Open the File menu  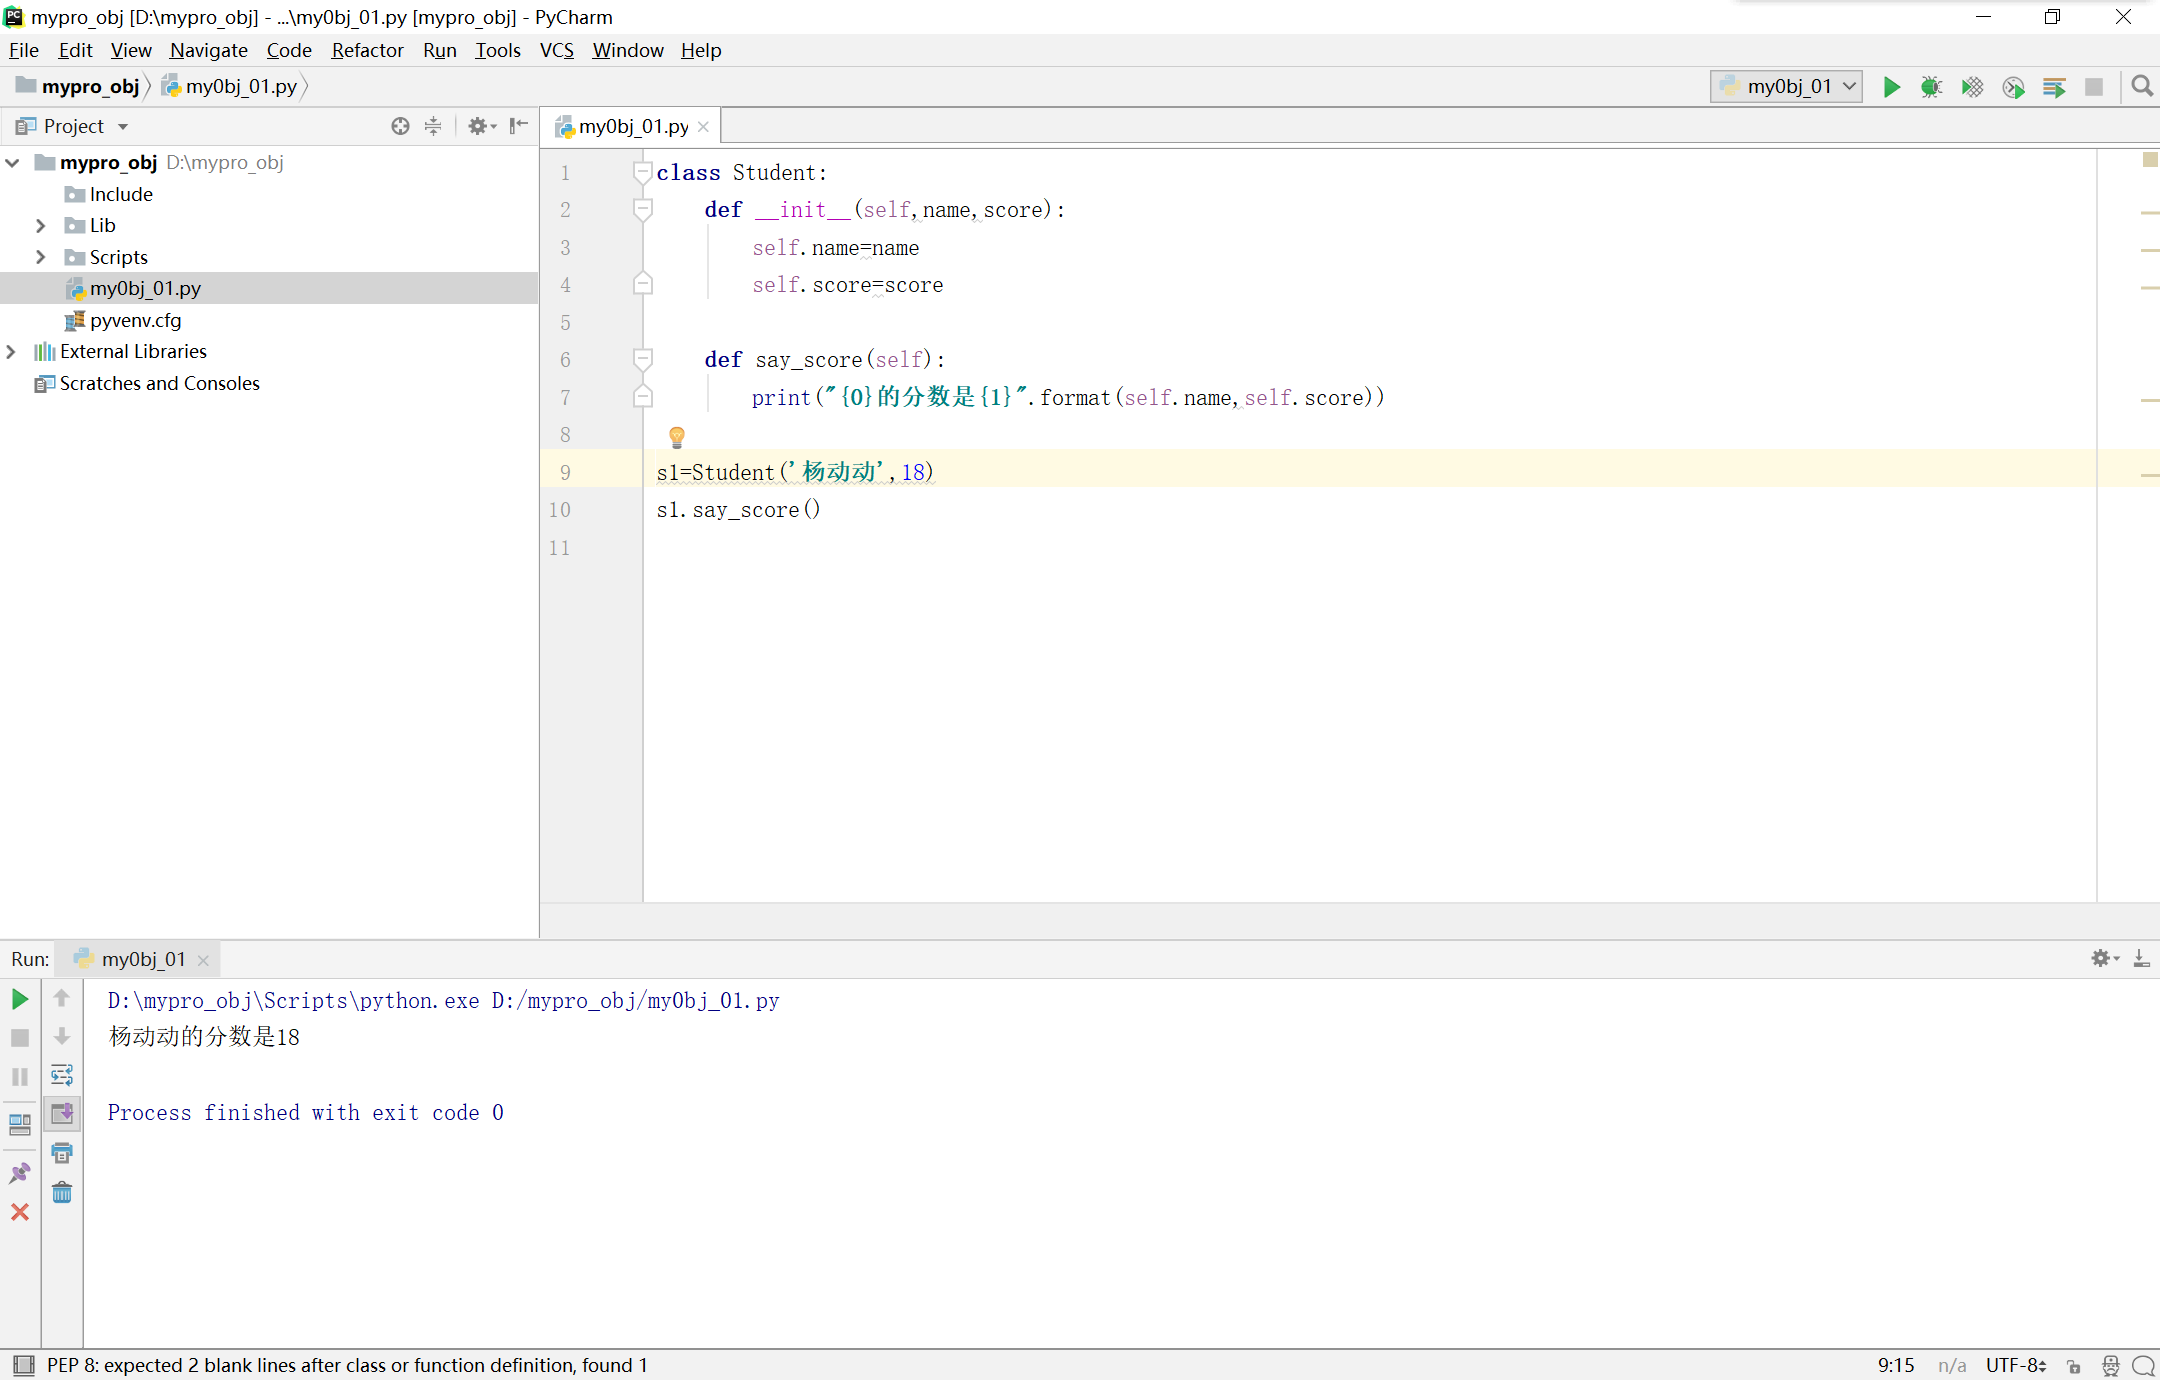coord(24,50)
